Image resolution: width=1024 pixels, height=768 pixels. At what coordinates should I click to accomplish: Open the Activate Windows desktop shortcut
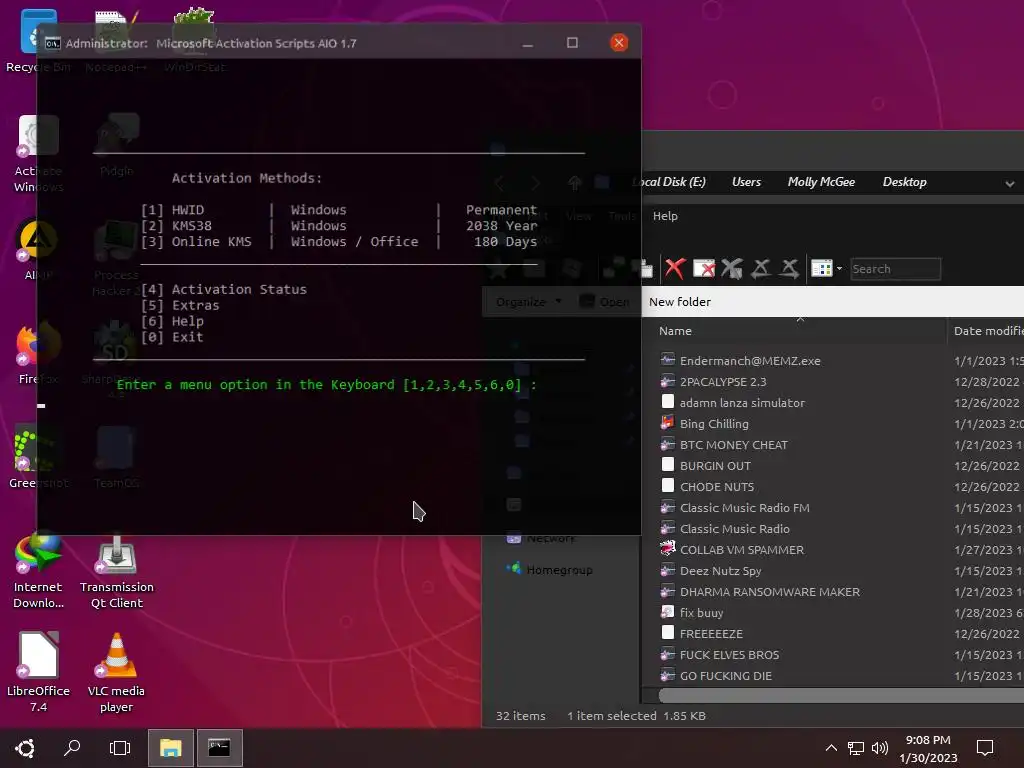[x=38, y=154]
